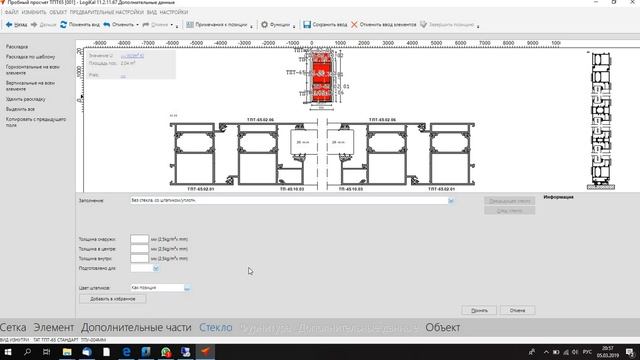Click the element value link in info box
640x360 pixels.
(x=132, y=56)
